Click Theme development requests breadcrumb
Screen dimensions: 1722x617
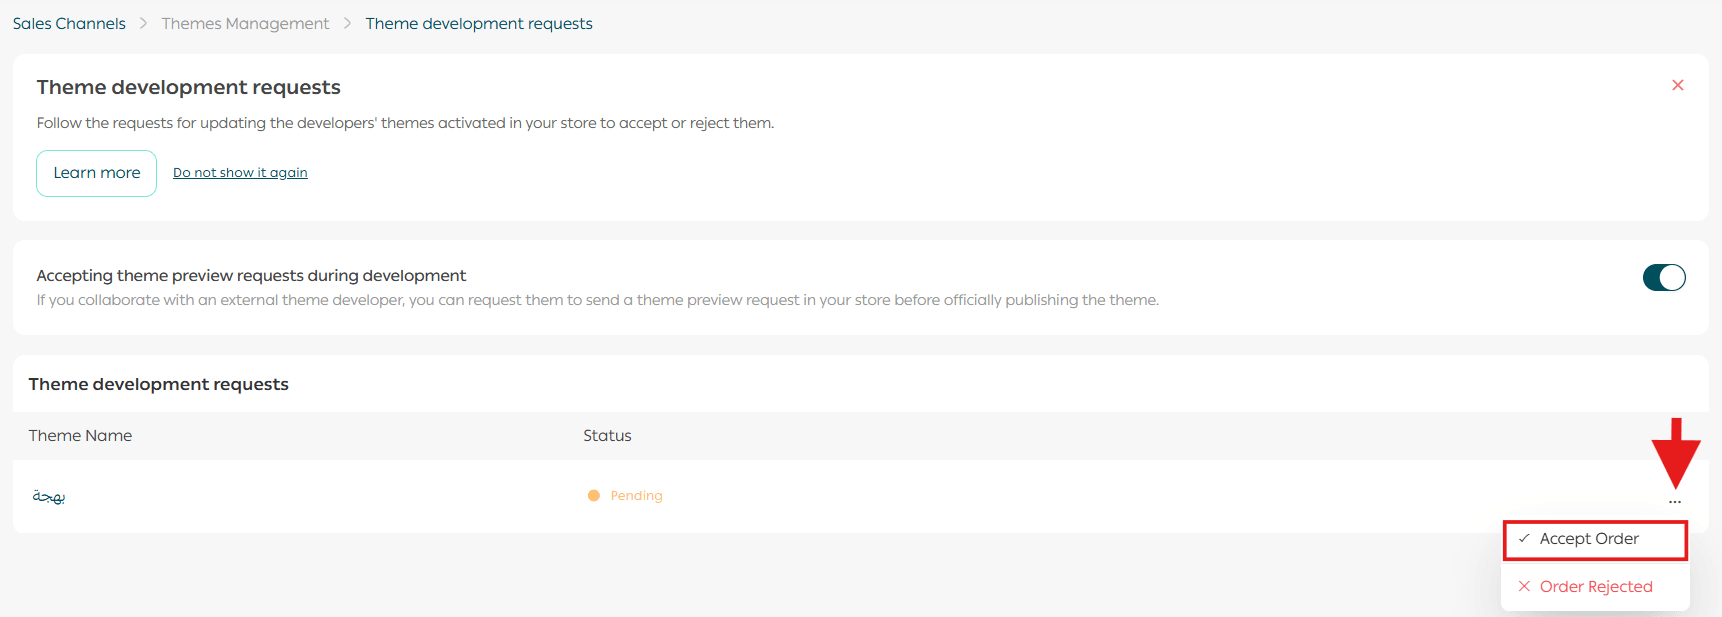pyautogui.click(x=478, y=23)
